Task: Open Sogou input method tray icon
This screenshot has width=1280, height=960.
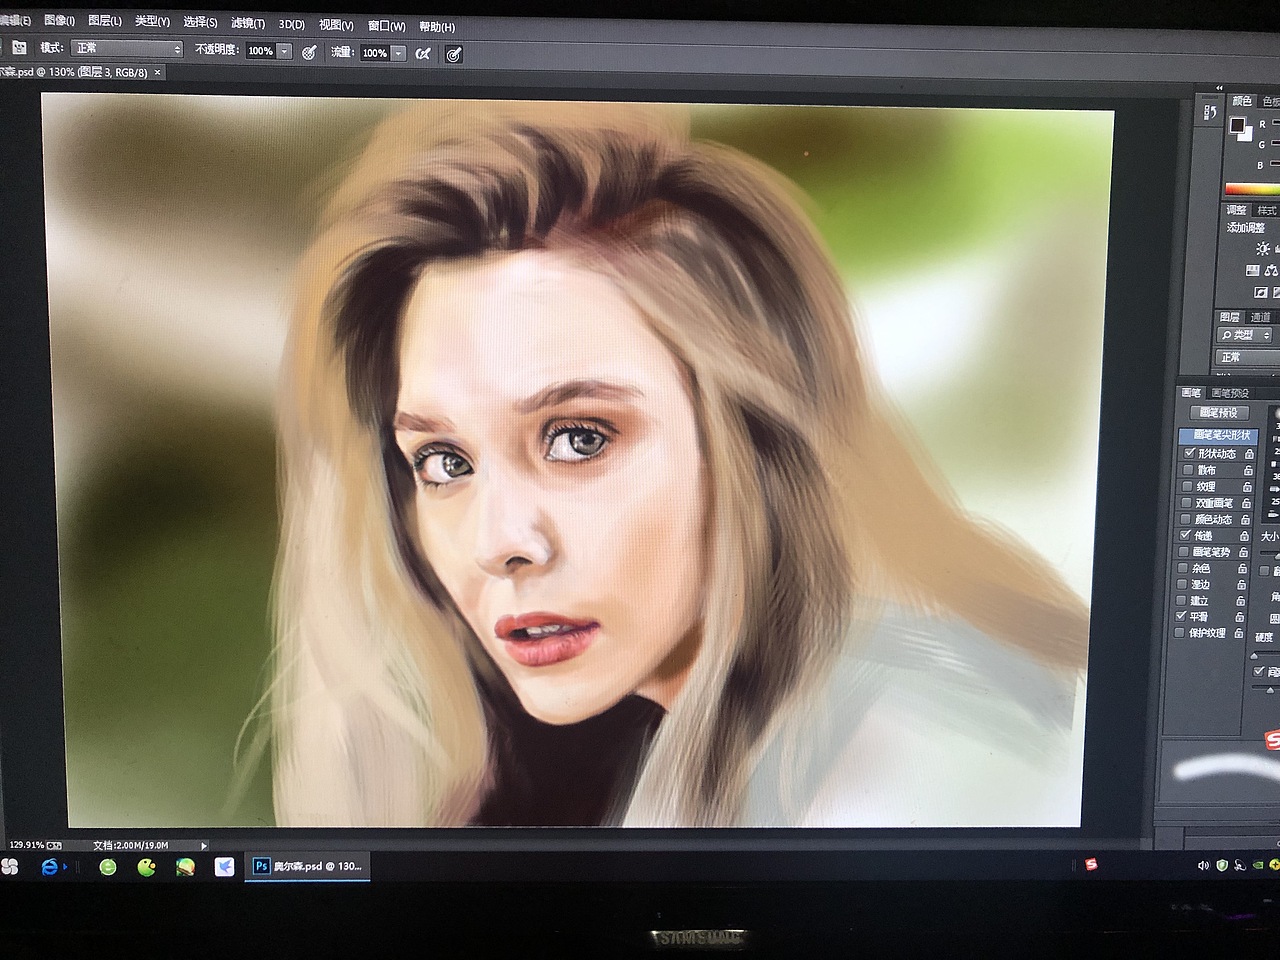Action: [1091, 865]
